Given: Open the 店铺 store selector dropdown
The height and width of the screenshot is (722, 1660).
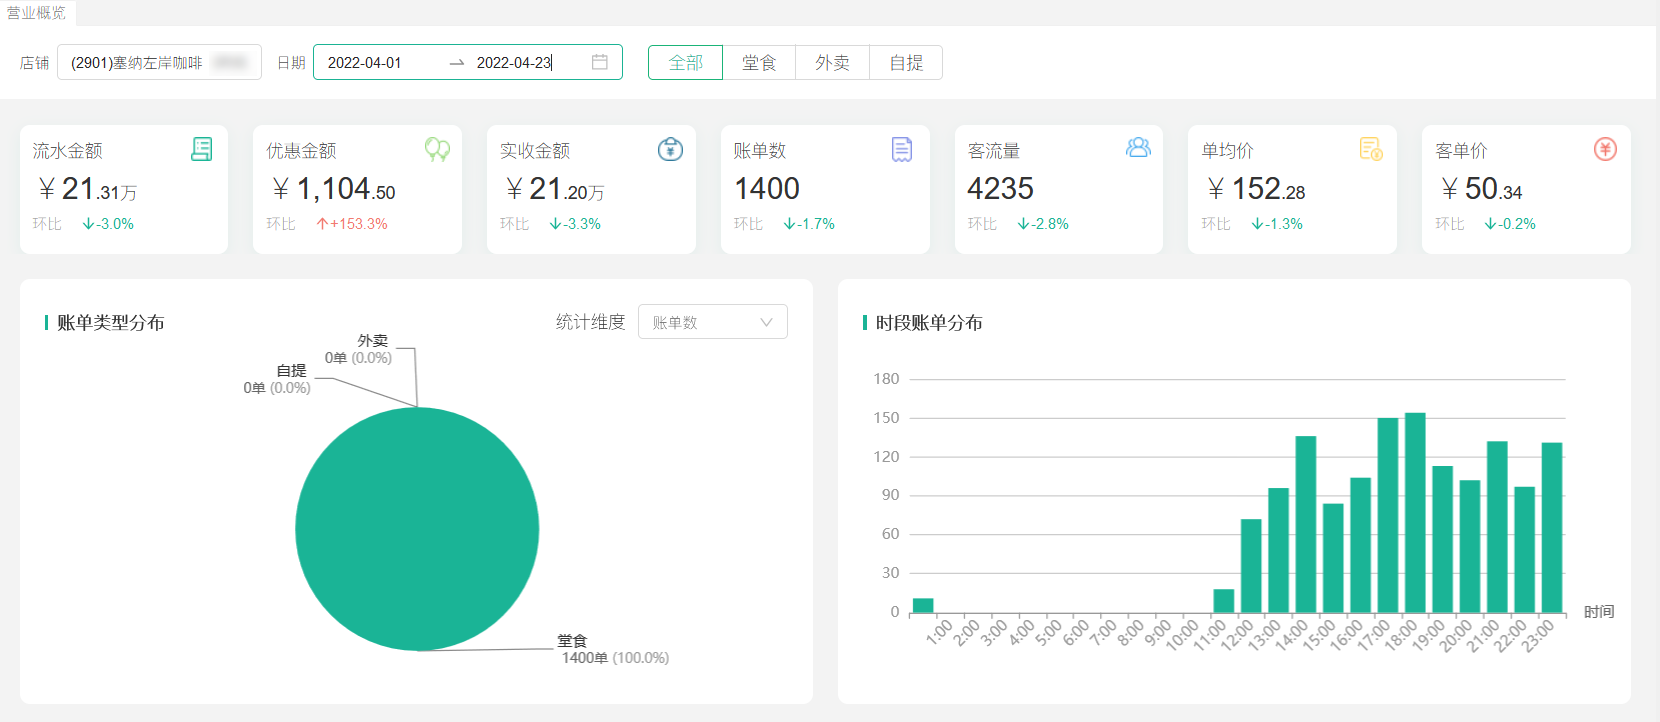Looking at the screenshot, I should 159,62.
